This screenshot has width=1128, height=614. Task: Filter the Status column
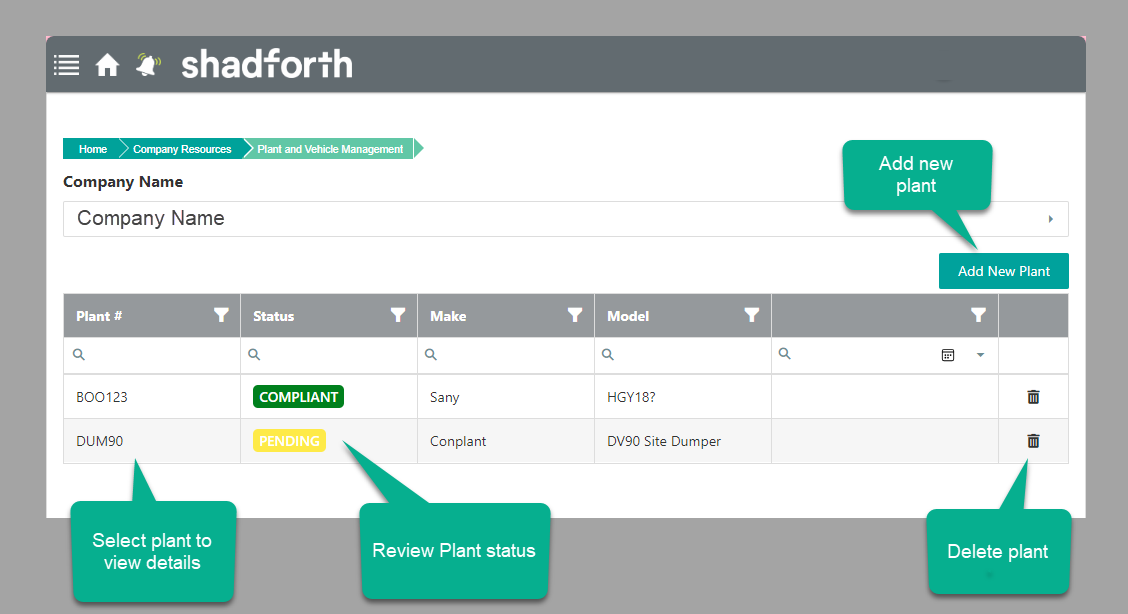pos(398,315)
